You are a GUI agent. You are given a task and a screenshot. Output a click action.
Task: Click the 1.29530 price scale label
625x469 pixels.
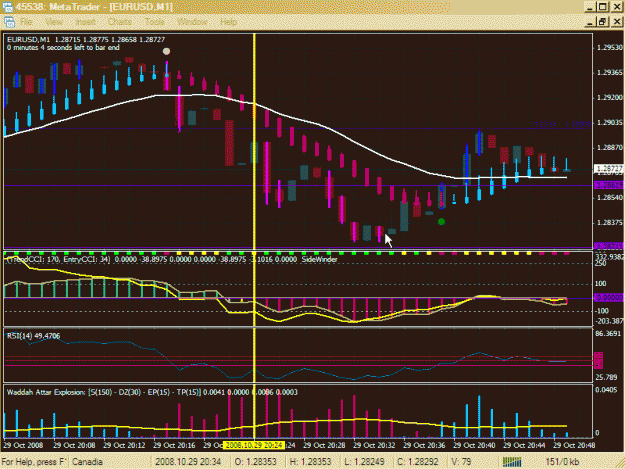tap(609, 47)
